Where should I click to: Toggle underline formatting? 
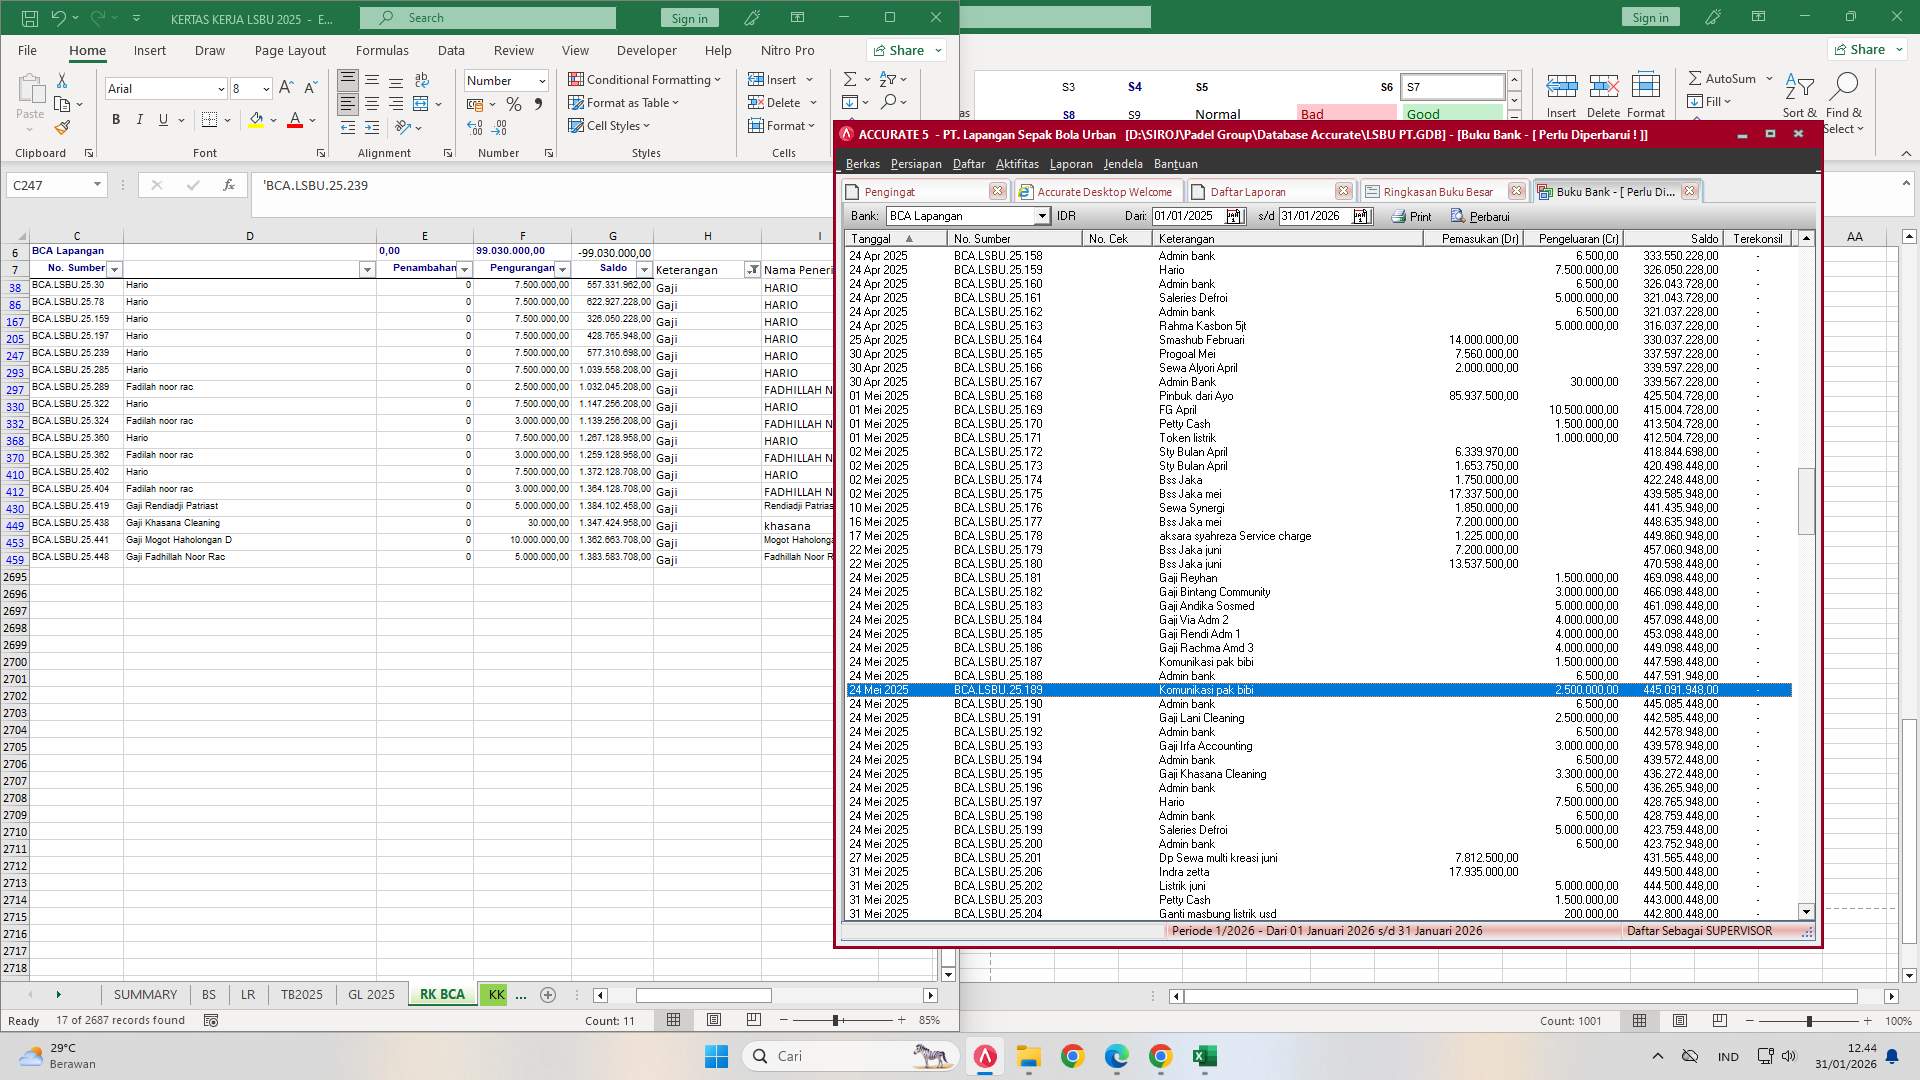[164, 120]
